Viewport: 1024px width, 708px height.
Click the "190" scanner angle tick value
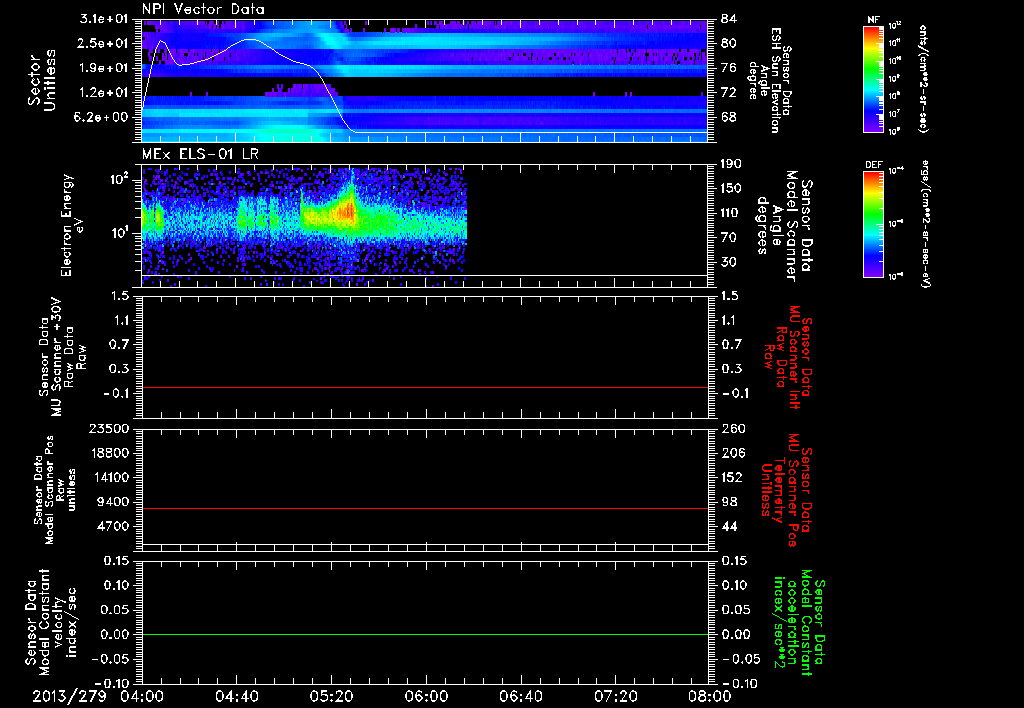pos(731,164)
